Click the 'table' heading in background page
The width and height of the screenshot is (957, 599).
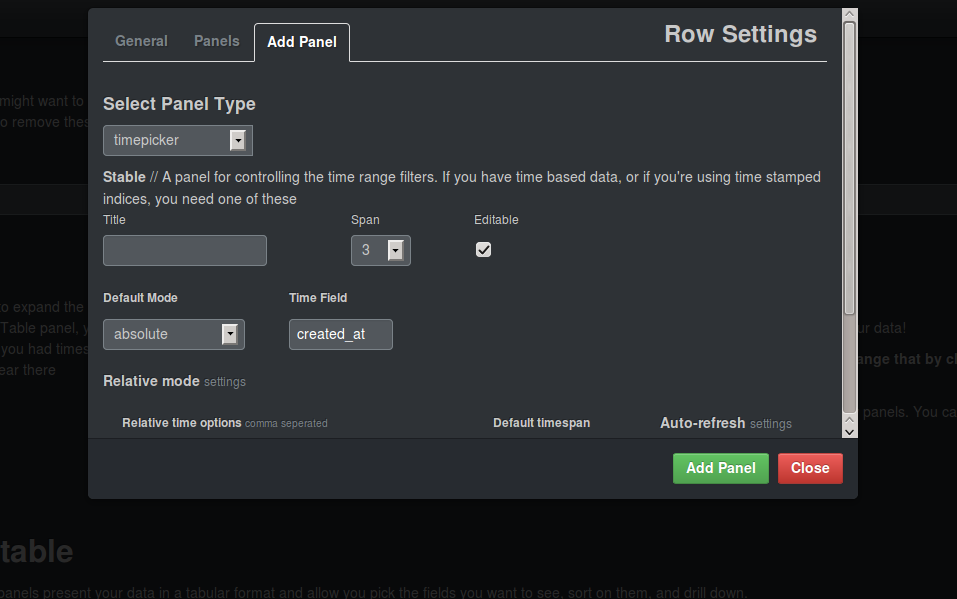coord(37,551)
